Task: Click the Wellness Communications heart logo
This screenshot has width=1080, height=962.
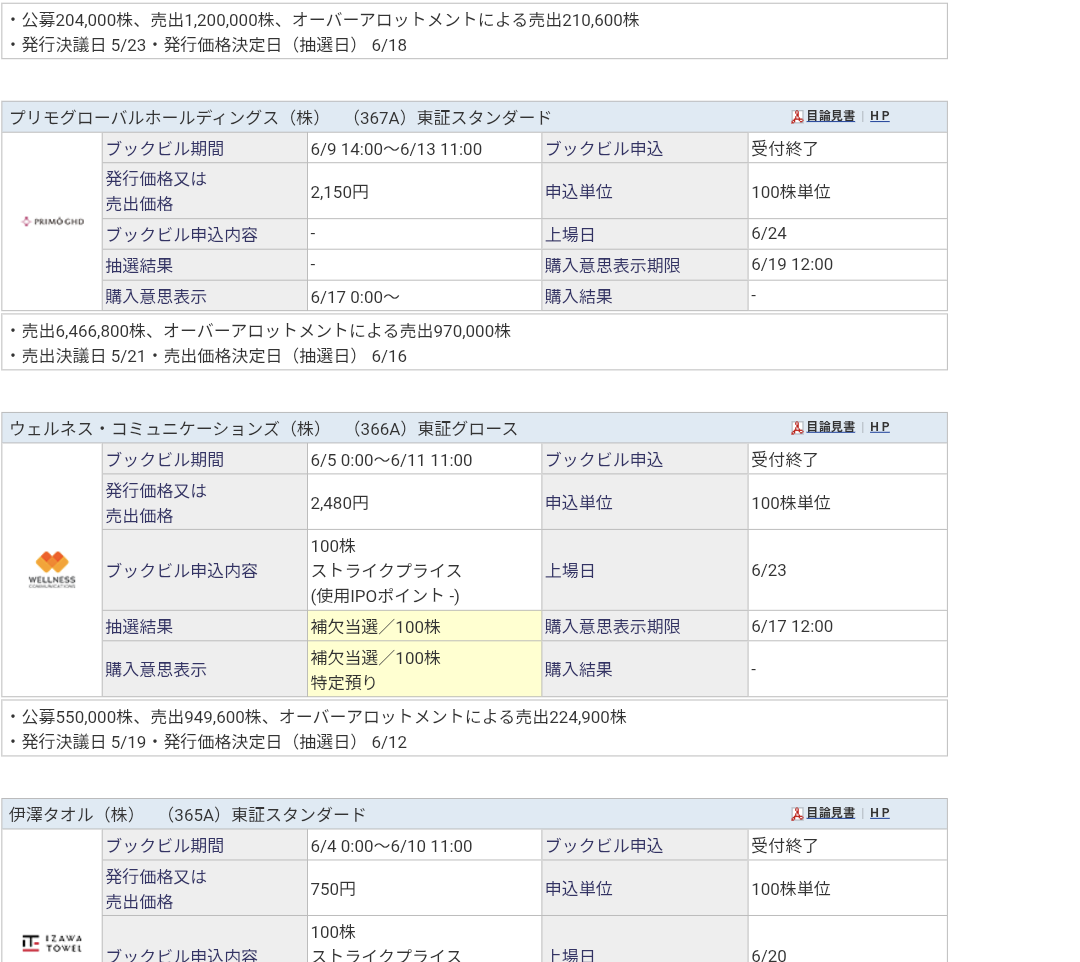Action: coord(52,569)
